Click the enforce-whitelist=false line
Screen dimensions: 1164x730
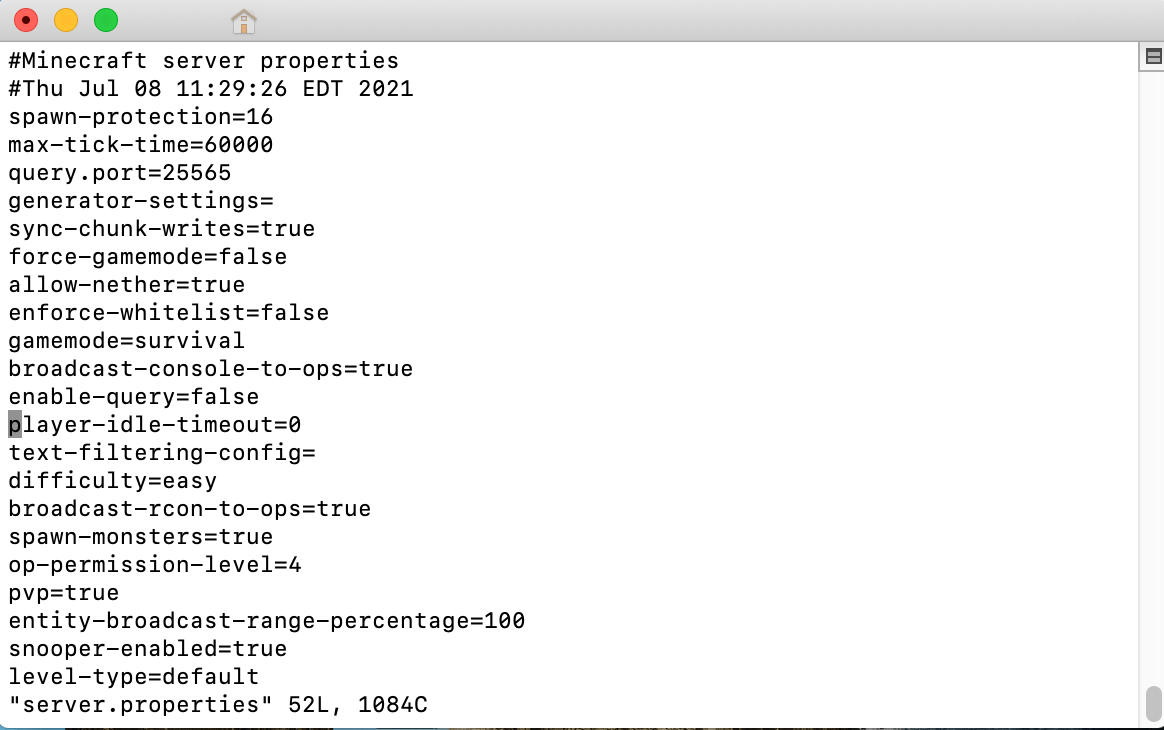pos(168,313)
